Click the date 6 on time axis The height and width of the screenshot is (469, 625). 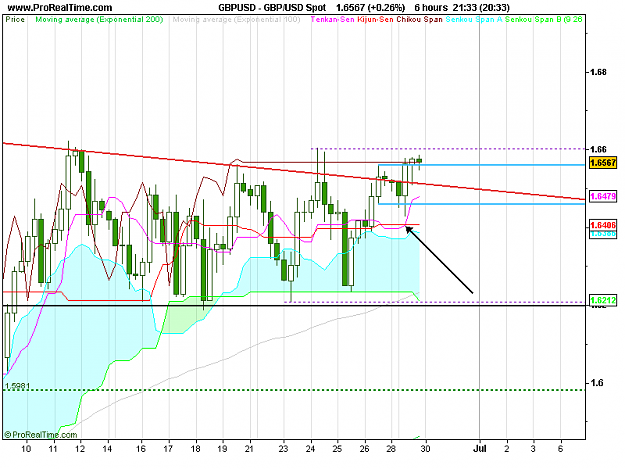560,449
